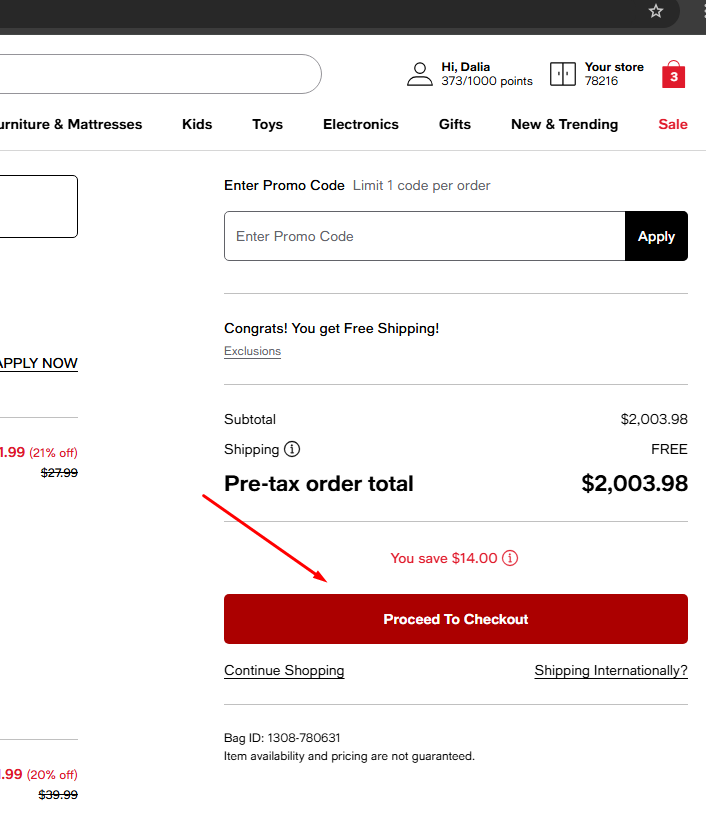Select the Electronics category
This screenshot has height=837, width=706.
click(x=361, y=124)
